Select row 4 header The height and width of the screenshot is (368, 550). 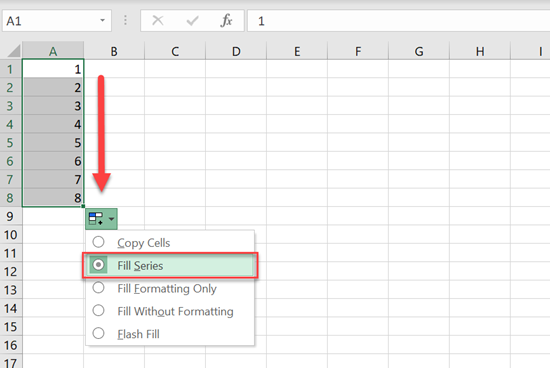tap(11, 124)
